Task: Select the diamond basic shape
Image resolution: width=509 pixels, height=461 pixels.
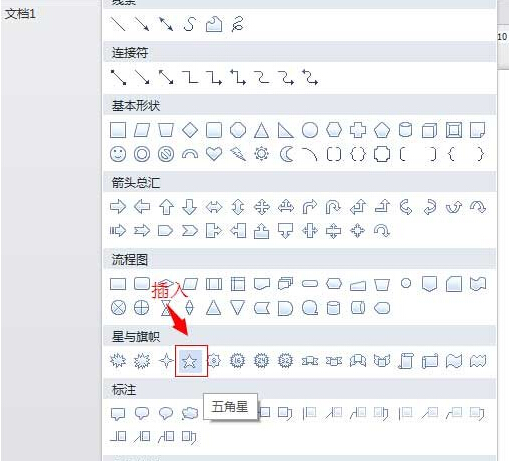Action: 190,130
